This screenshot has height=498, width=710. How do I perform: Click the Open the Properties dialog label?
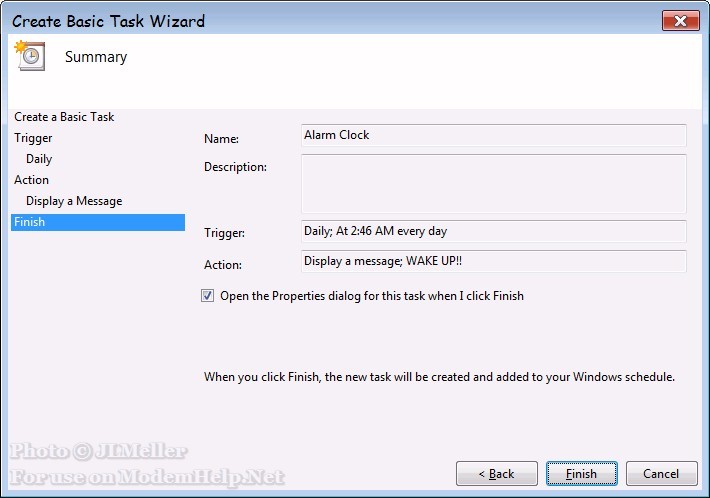tap(372, 296)
